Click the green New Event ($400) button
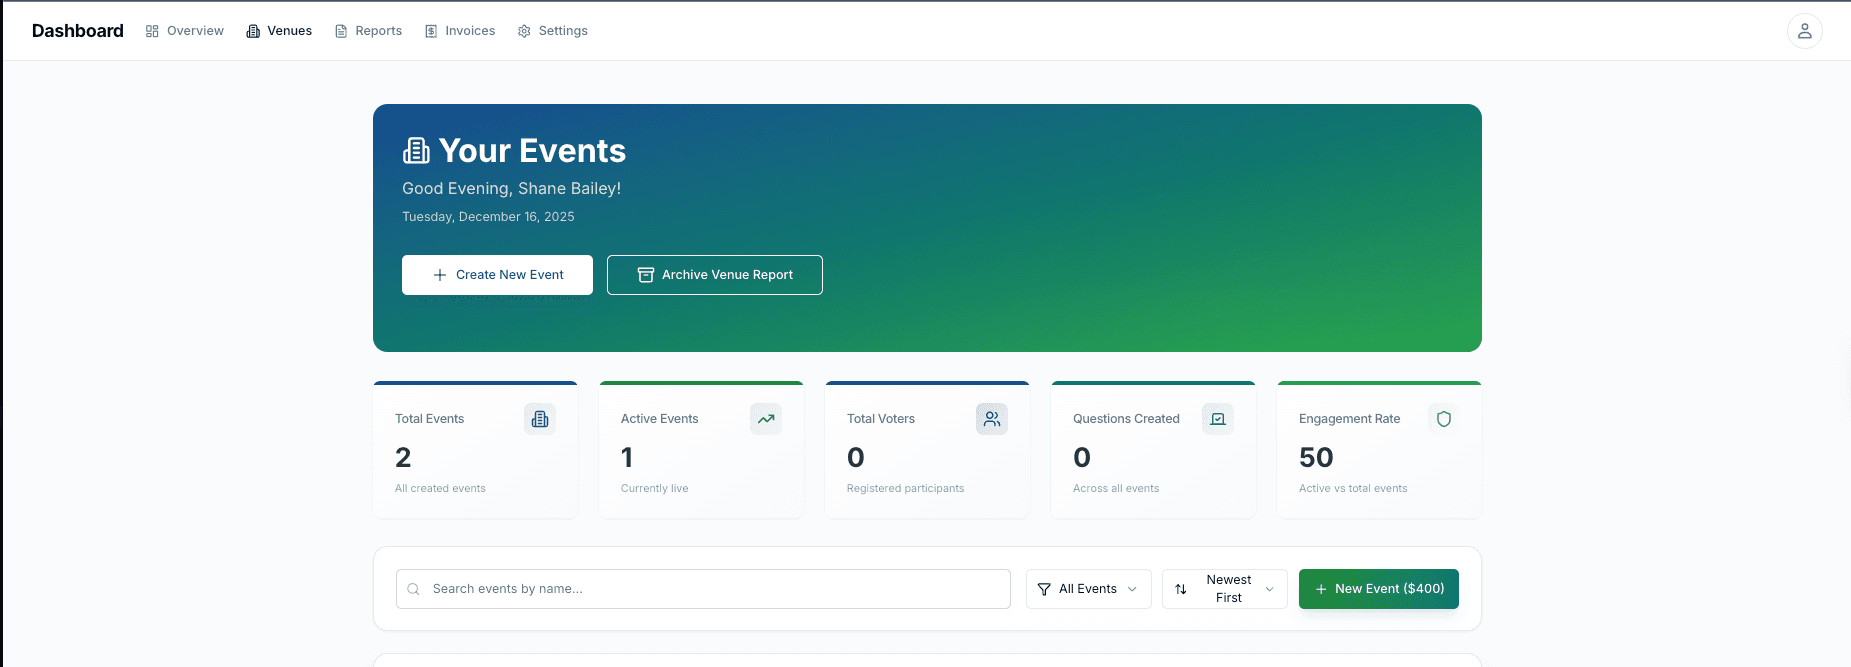 (1378, 589)
